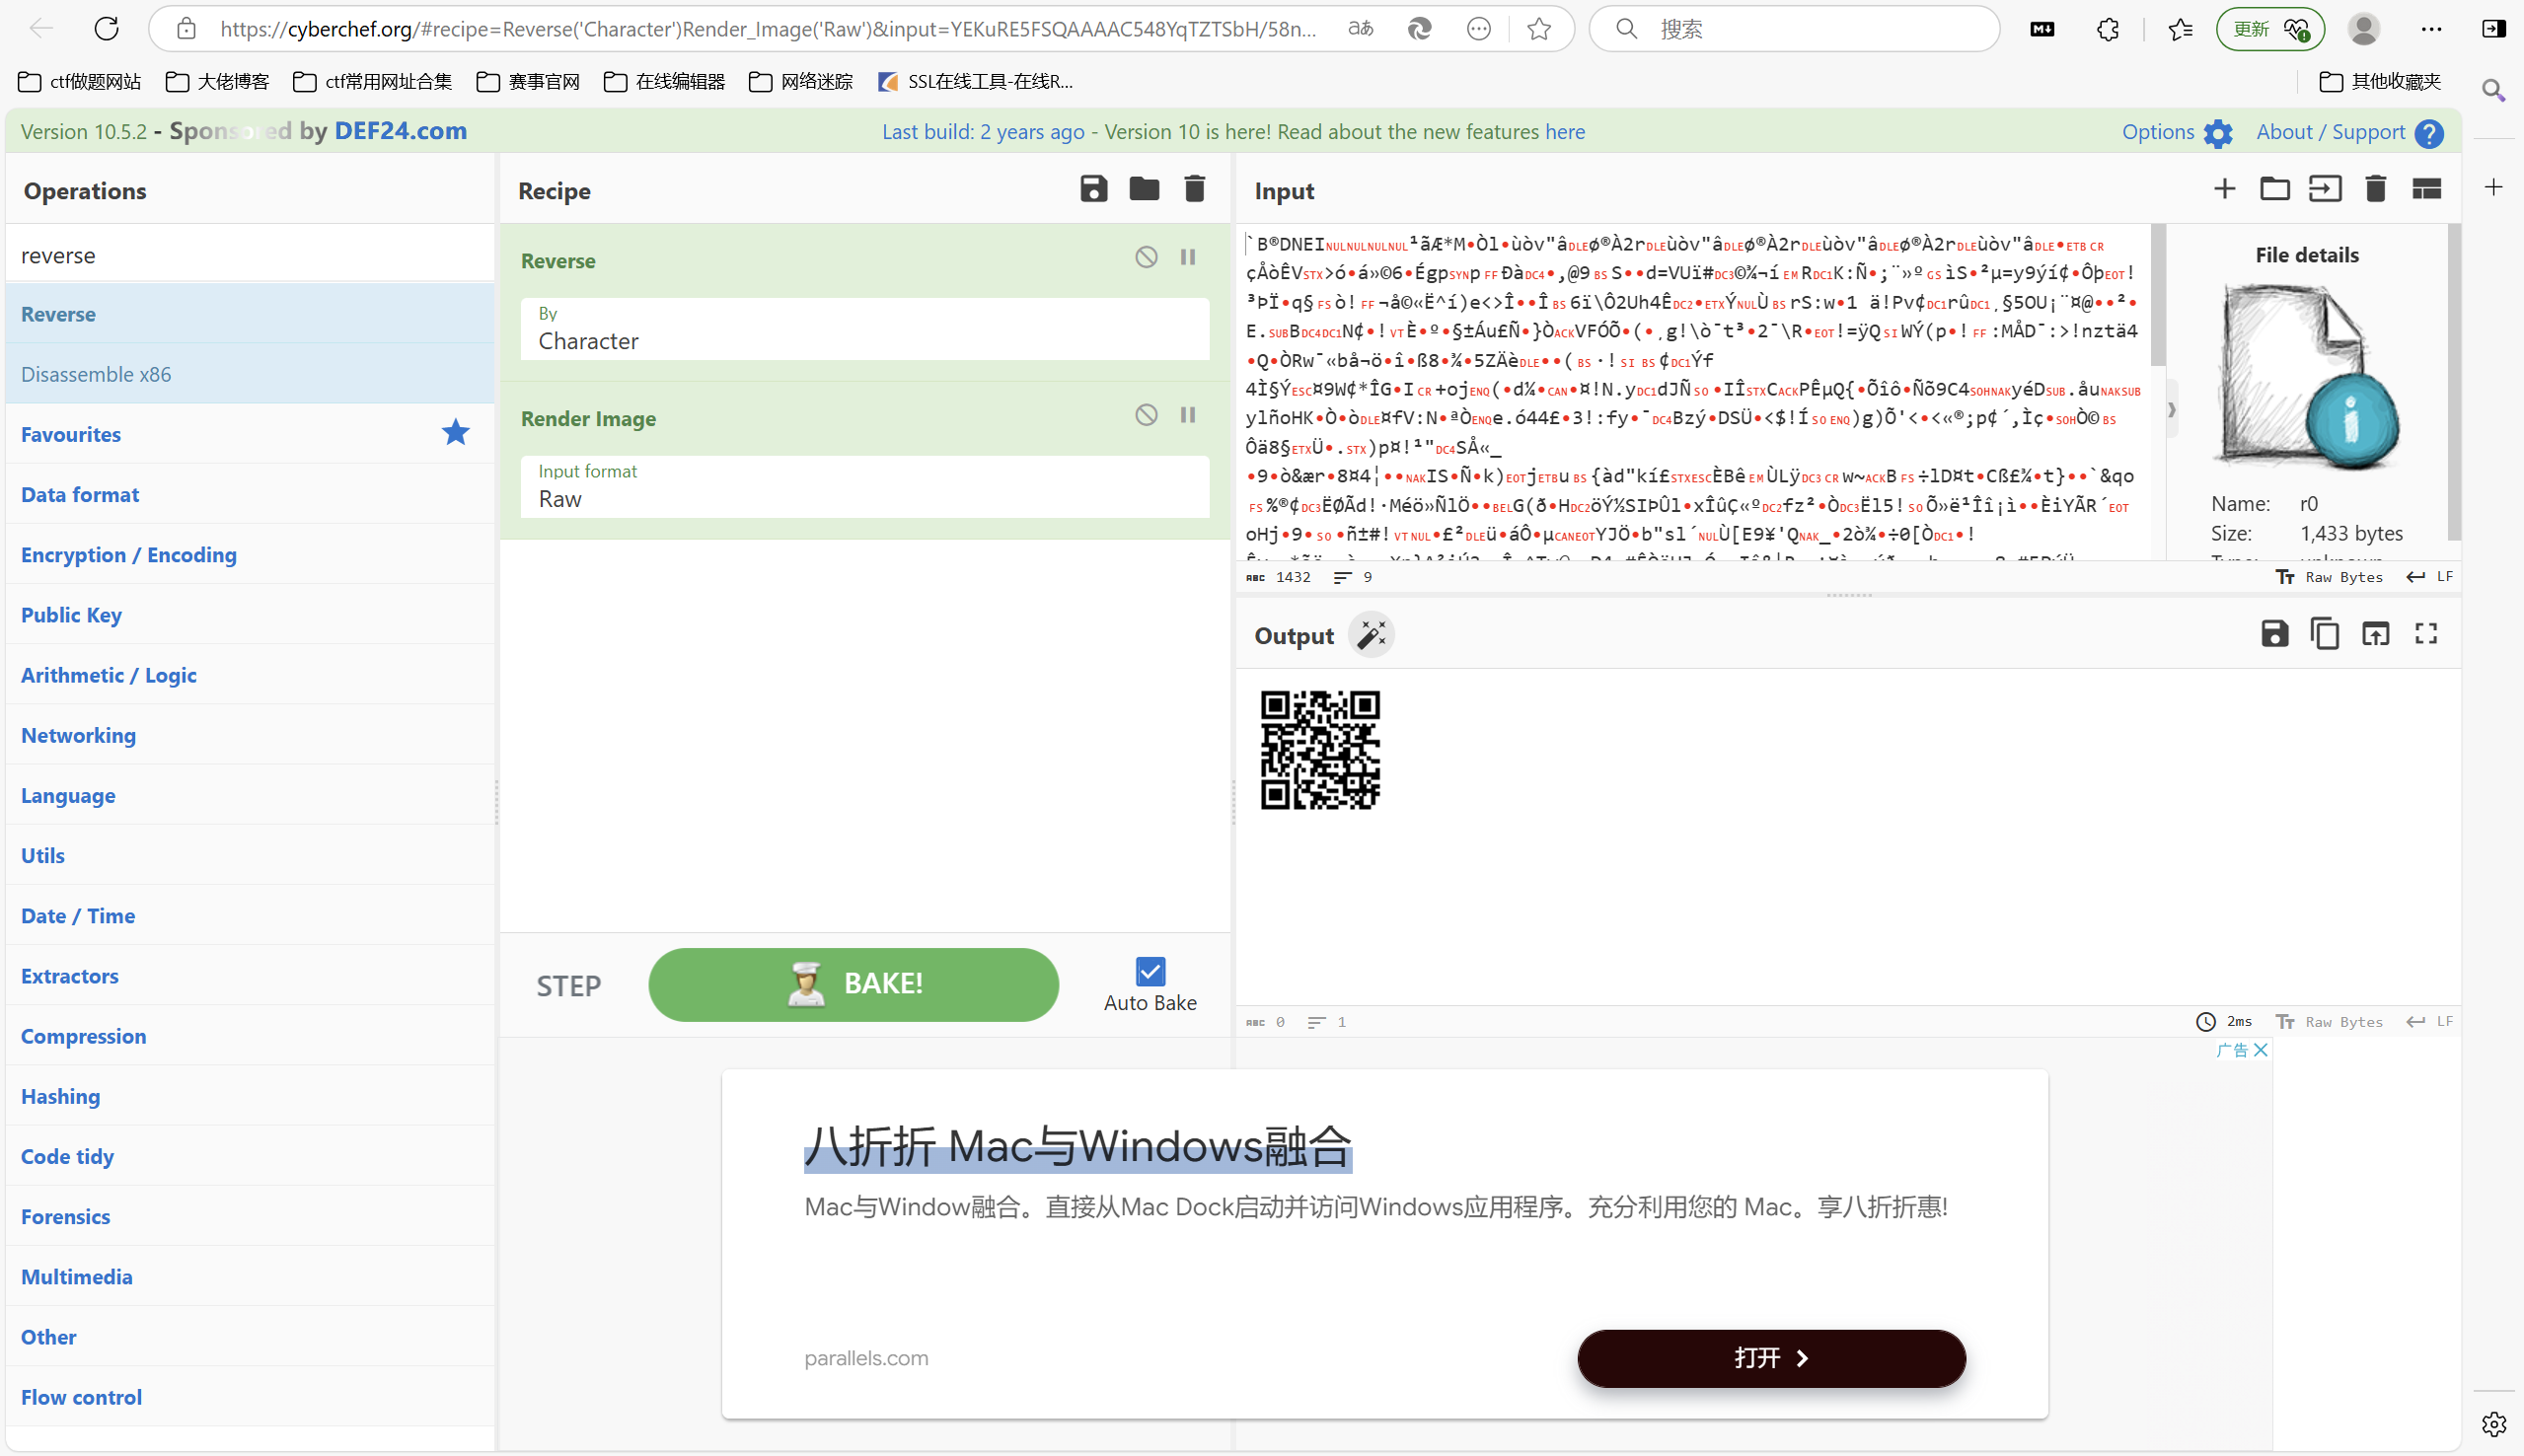
Task: Disable the Reverse operation
Action: click(1146, 257)
